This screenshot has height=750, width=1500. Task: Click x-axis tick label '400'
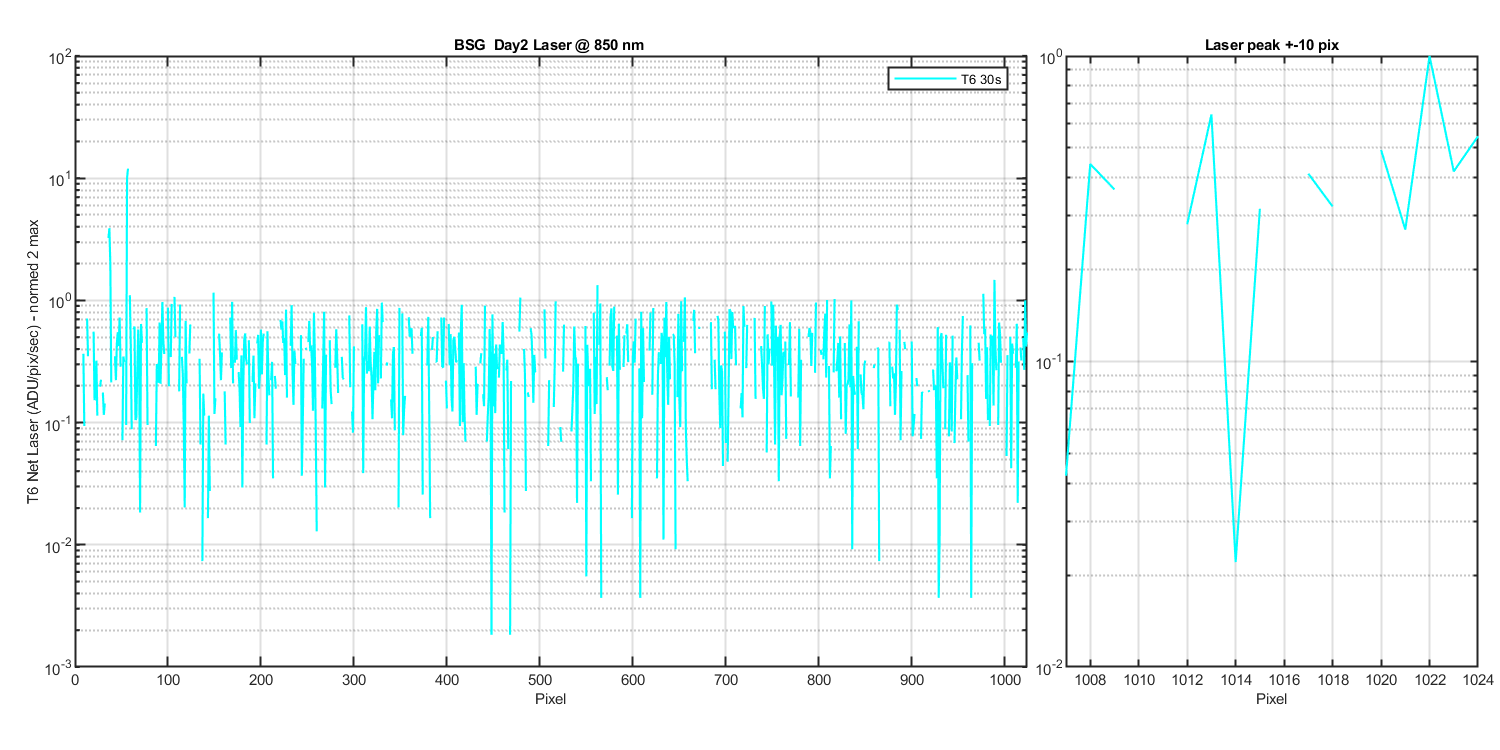click(x=447, y=680)
